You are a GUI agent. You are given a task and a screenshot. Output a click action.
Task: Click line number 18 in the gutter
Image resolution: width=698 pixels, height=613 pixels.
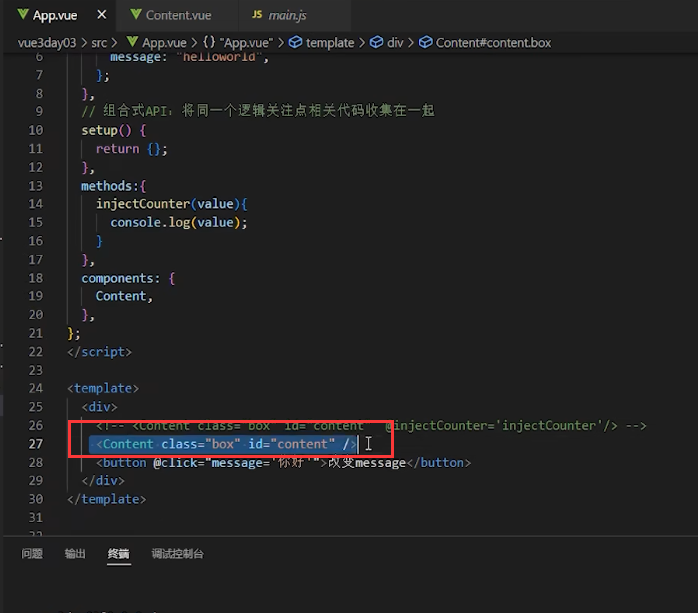click(36, 278)
